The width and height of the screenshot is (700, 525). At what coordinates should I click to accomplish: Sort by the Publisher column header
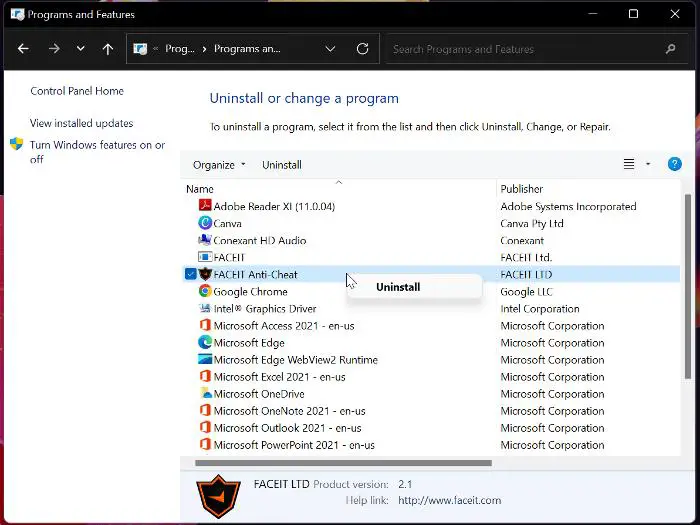521,189
